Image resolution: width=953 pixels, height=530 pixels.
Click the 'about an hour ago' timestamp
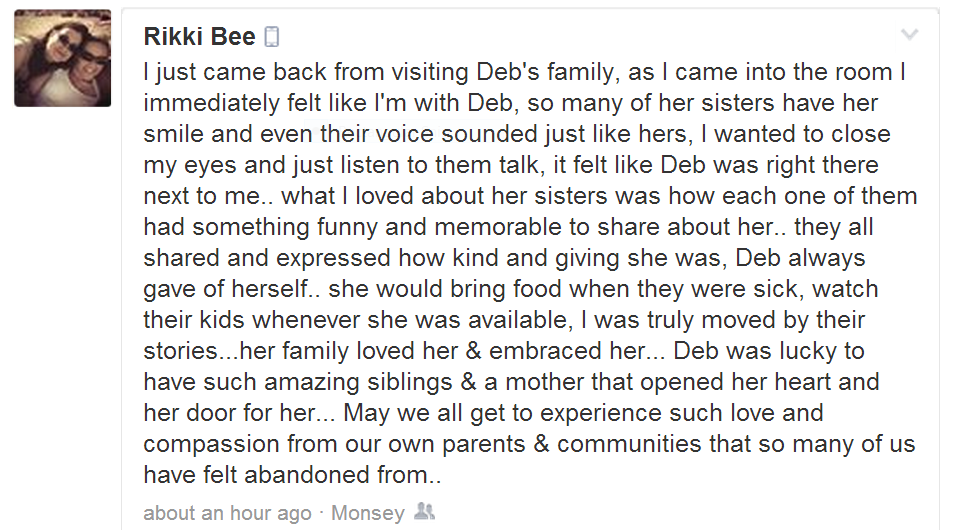(227, 513)
